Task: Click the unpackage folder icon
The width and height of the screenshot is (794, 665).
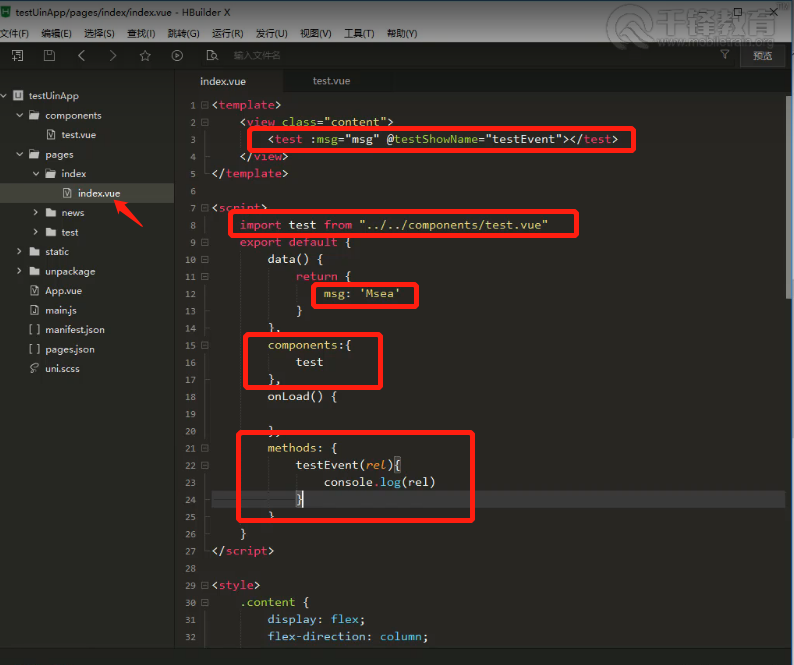Action: [x=34, y=271]
